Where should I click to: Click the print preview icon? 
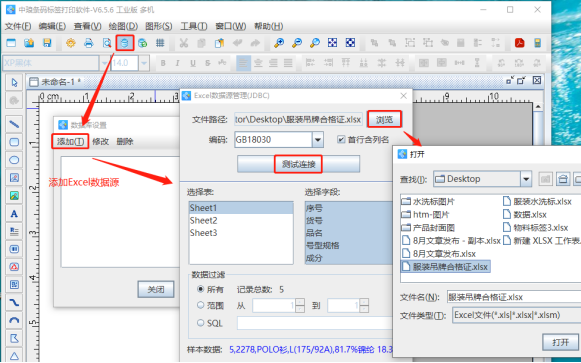tap(107, 43)
